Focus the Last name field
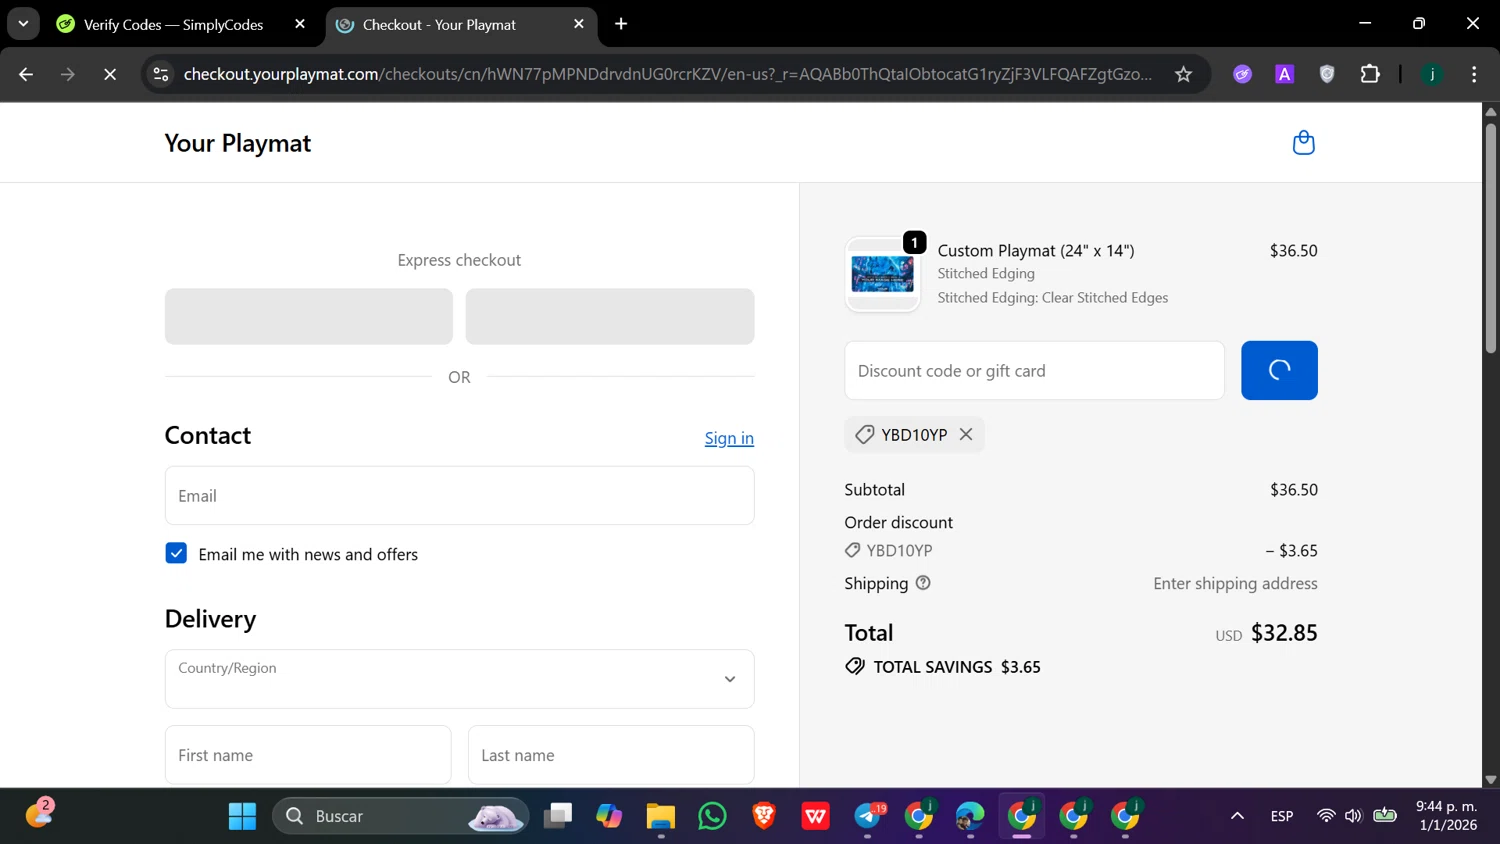1500x844 pixels. tap(611, 755)
